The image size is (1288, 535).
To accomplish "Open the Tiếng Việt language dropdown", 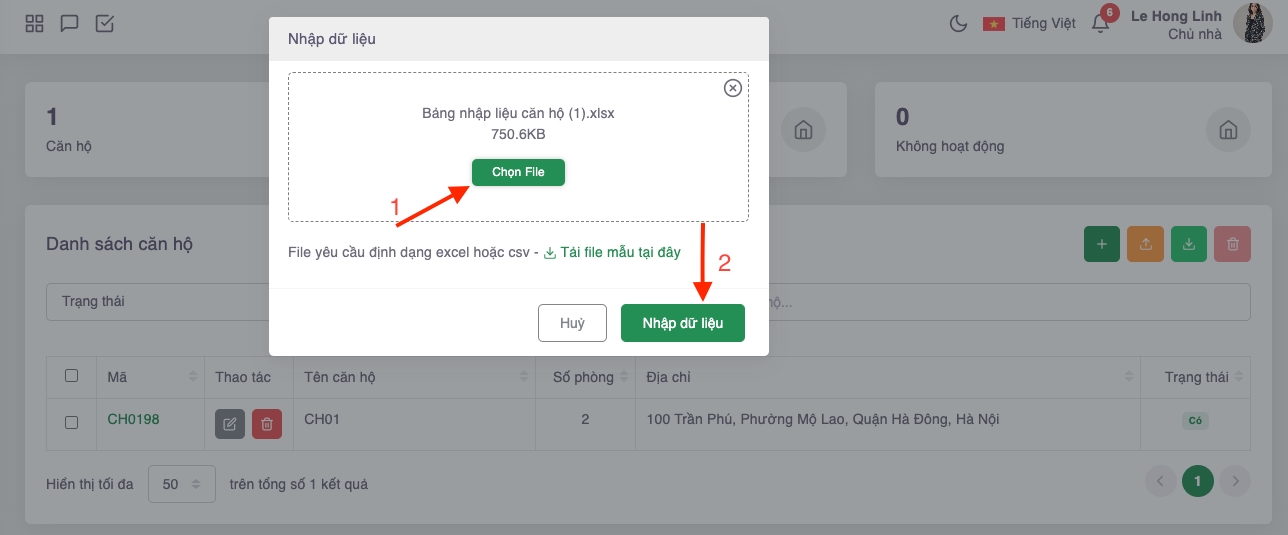I will (x=1029, y=23).
